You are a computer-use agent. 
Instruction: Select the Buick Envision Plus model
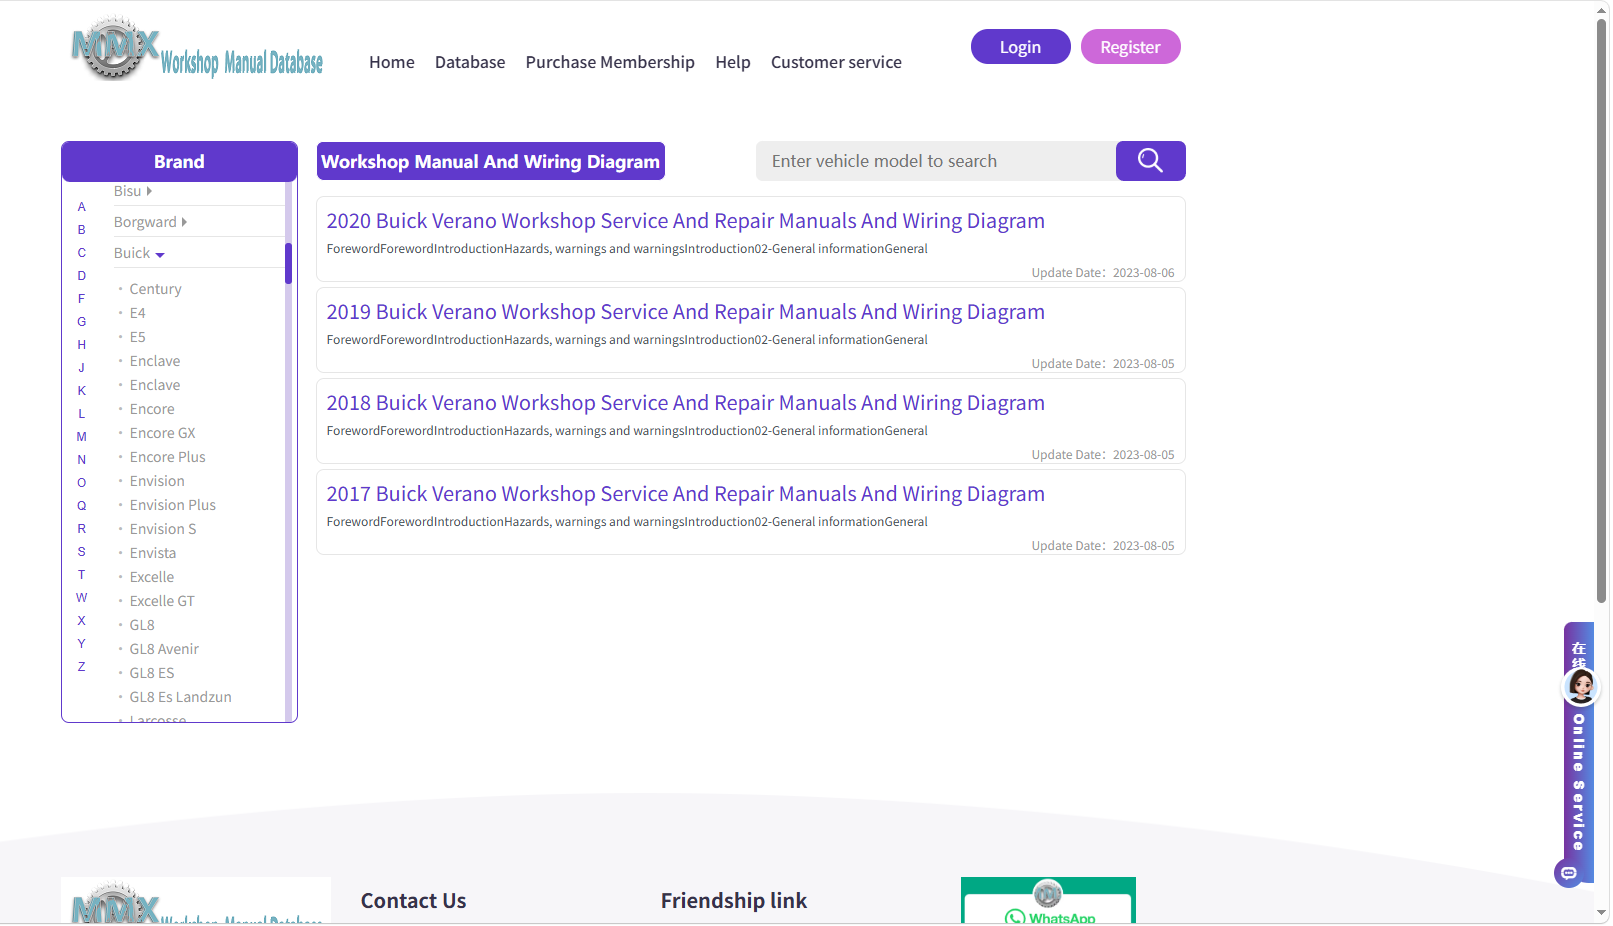pos(173,505)
